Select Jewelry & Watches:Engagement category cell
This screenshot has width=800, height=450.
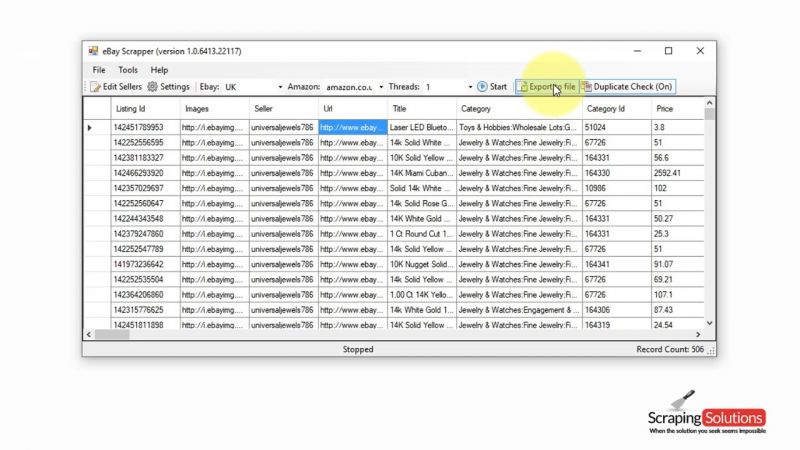tap(519, 310)
